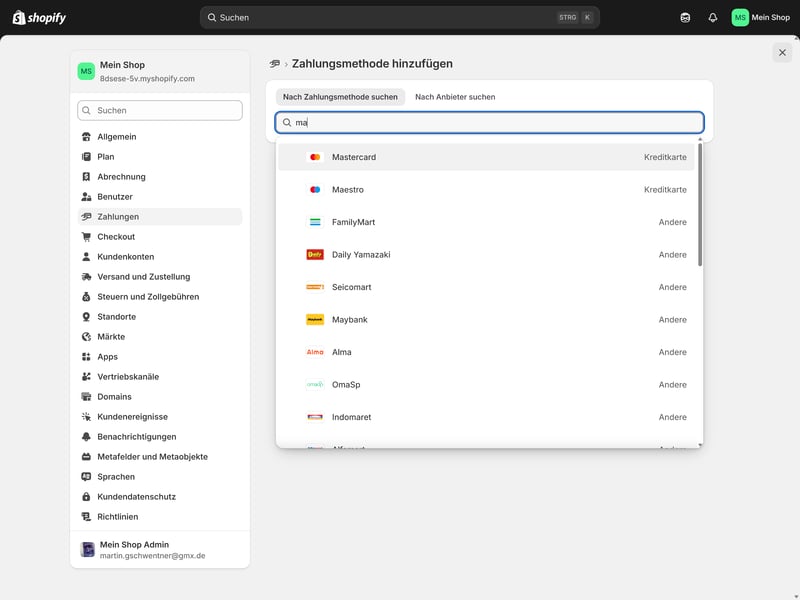Close the settings dialog with X
Screen dimensions: 800x600
[x=782, y=52]
